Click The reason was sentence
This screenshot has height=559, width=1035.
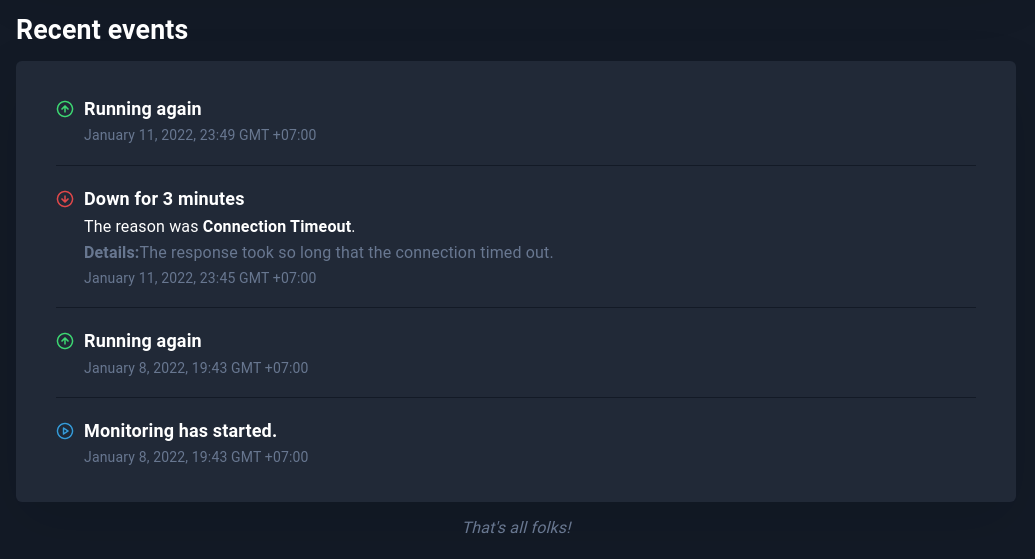point(220,226)
